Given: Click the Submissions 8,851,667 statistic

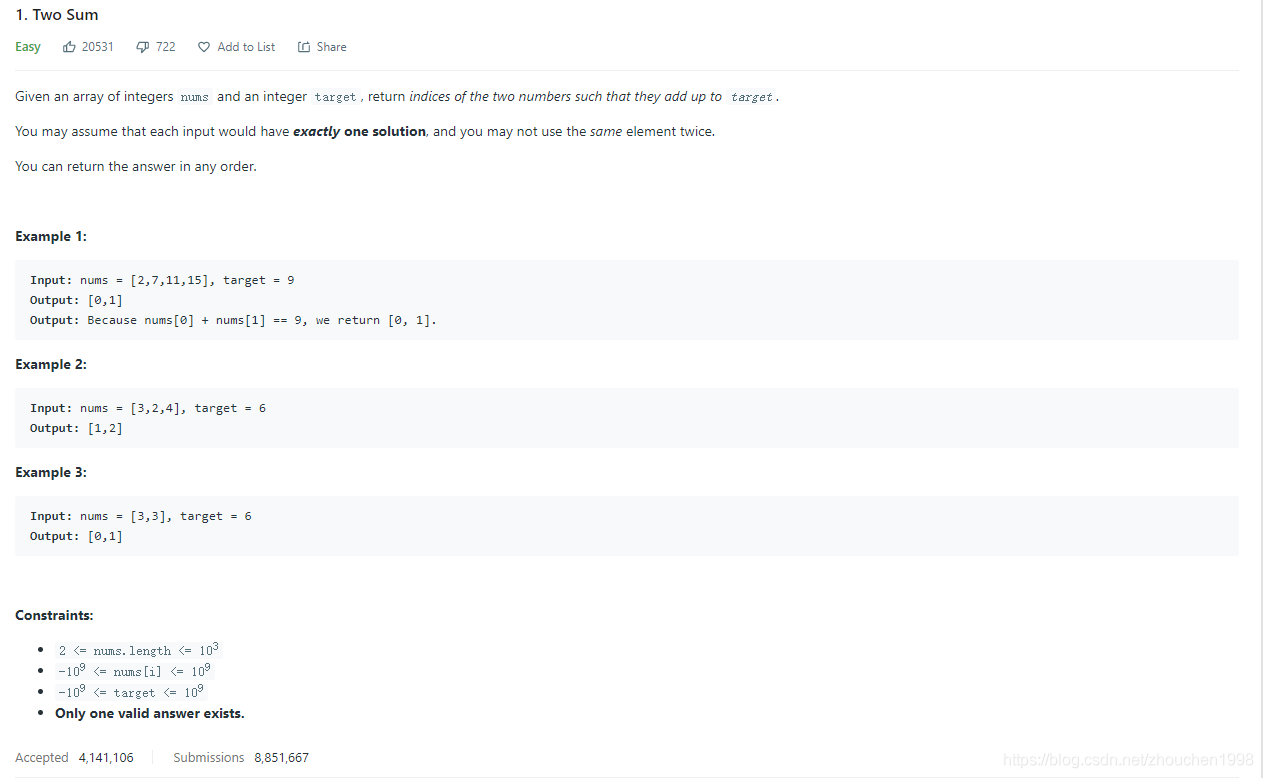Looking at the screenshot, I should coord(241,758).
